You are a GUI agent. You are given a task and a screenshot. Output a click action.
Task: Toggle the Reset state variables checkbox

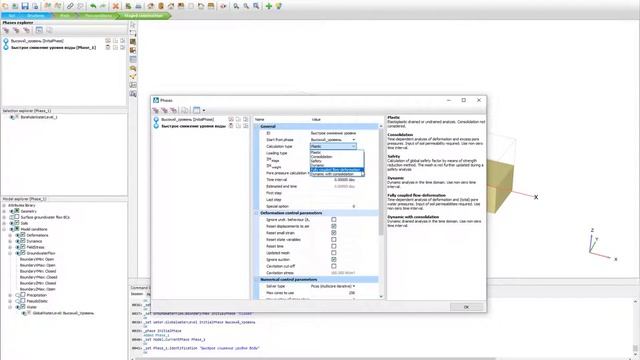pos(333,240)
